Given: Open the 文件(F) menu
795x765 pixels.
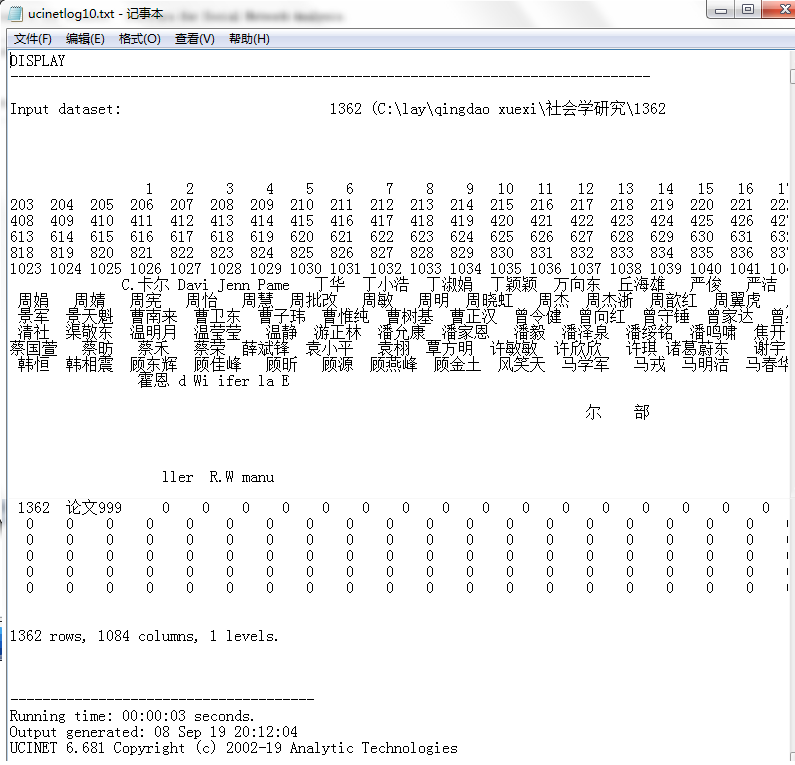Looking at the screenshot, I should click(32, 39).
